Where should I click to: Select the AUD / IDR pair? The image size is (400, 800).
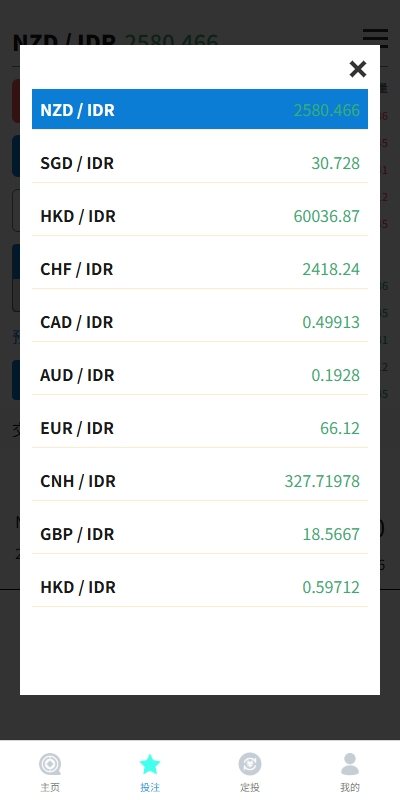(200, 375)
